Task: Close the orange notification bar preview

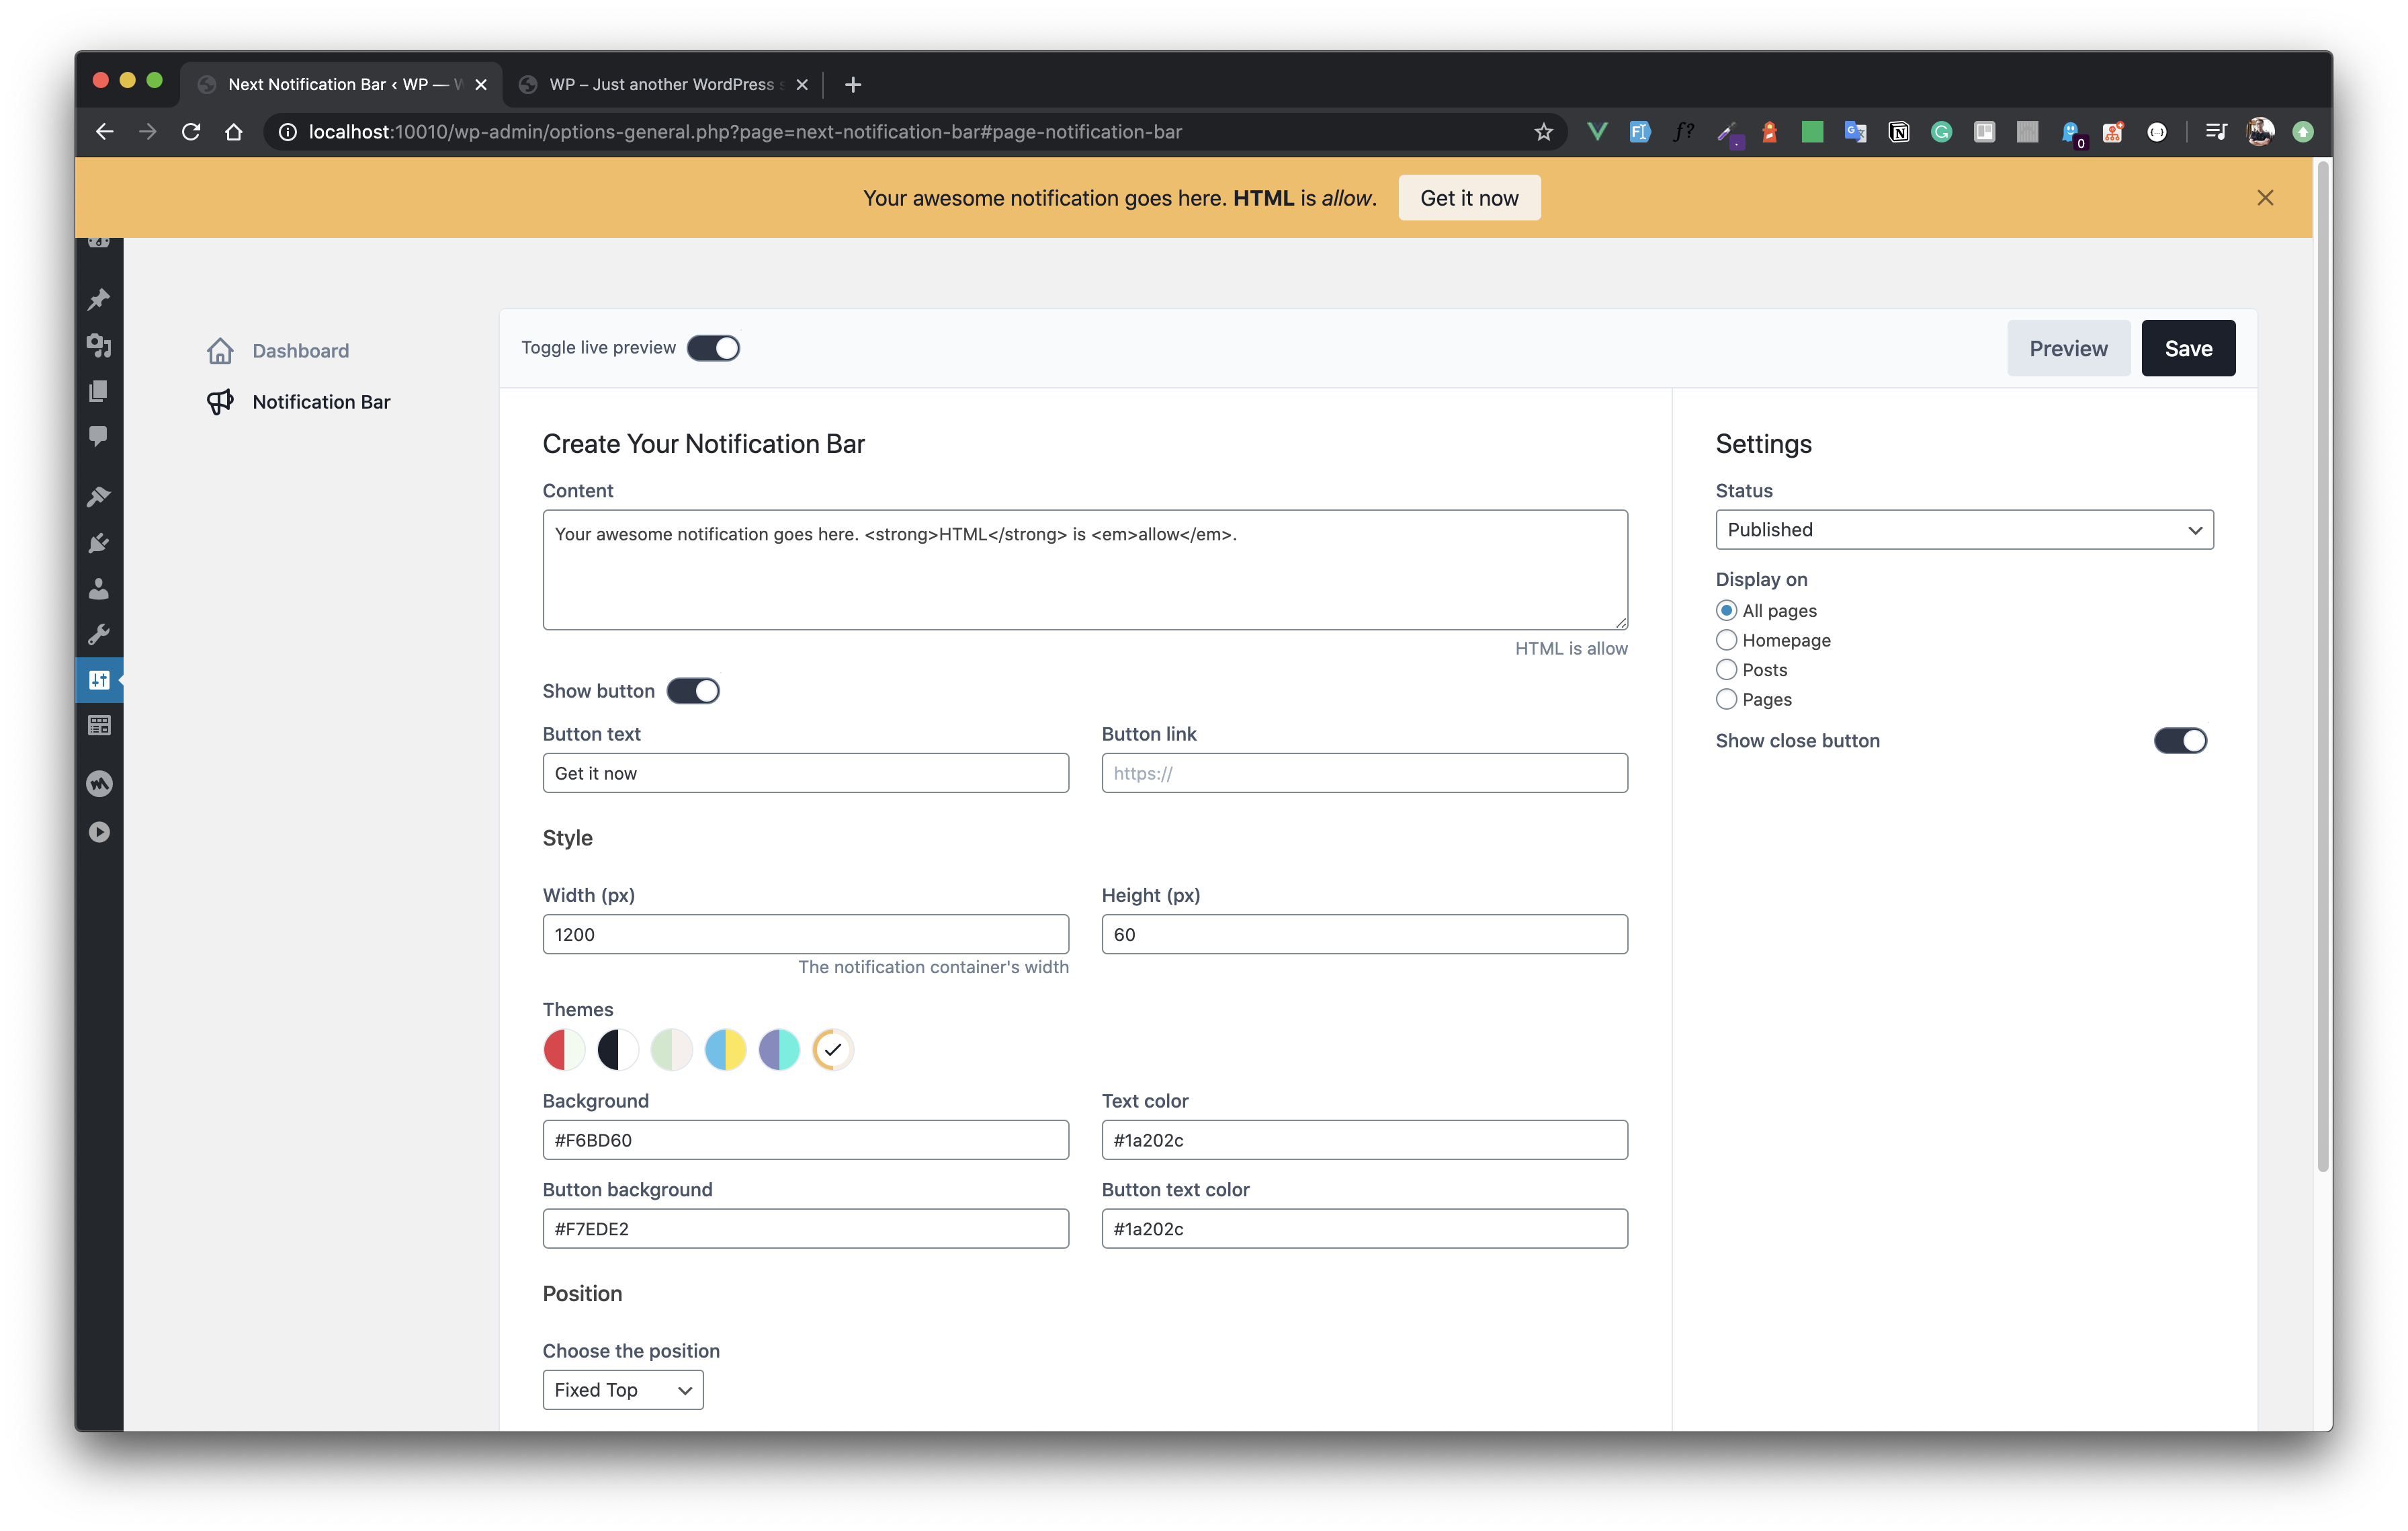Action: 2265,198
